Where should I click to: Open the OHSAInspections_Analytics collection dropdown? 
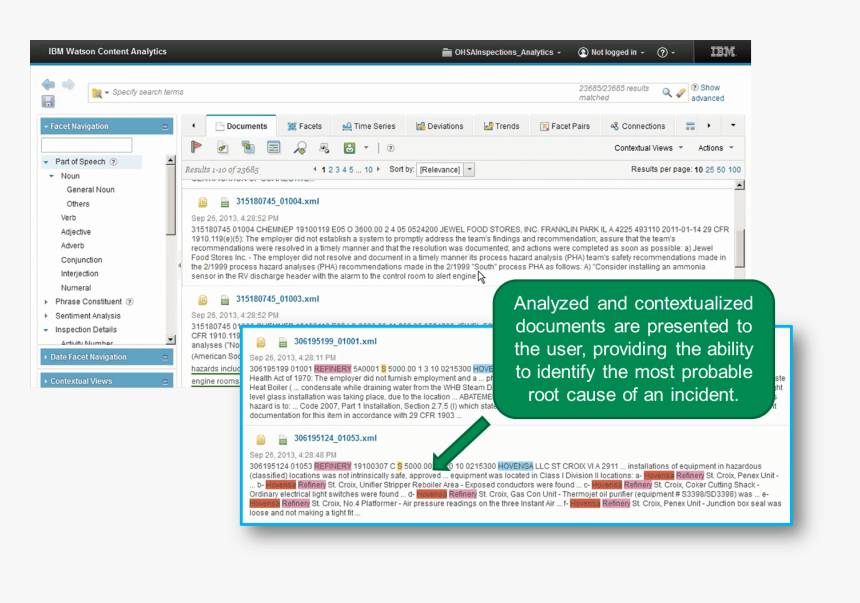coord(502,52)
